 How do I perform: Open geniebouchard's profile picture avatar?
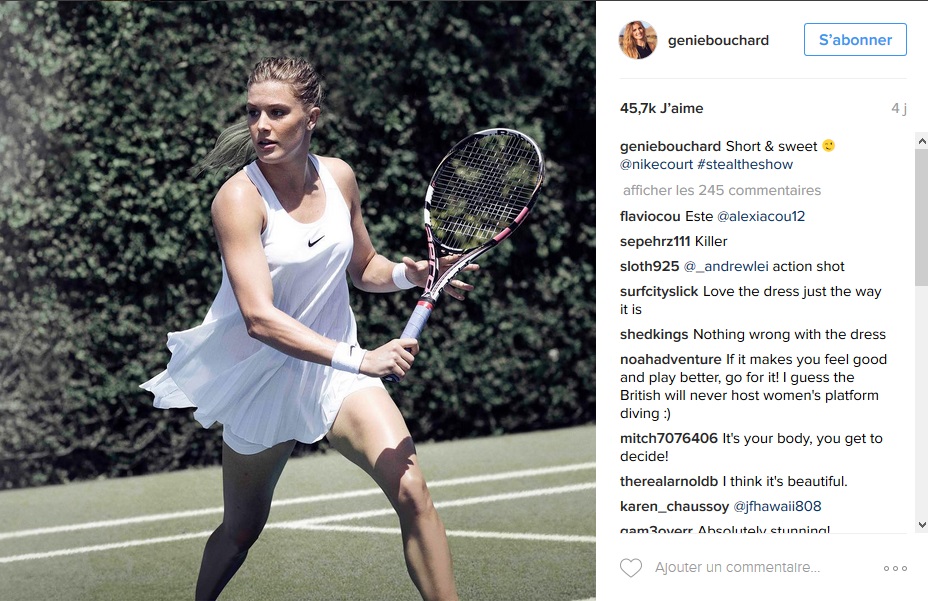(x=638, y=40)
